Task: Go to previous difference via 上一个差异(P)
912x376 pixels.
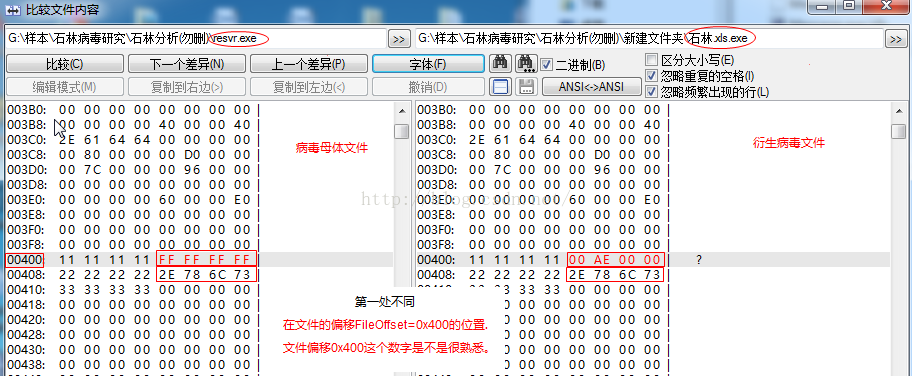Action: click(x=309, y=63)
